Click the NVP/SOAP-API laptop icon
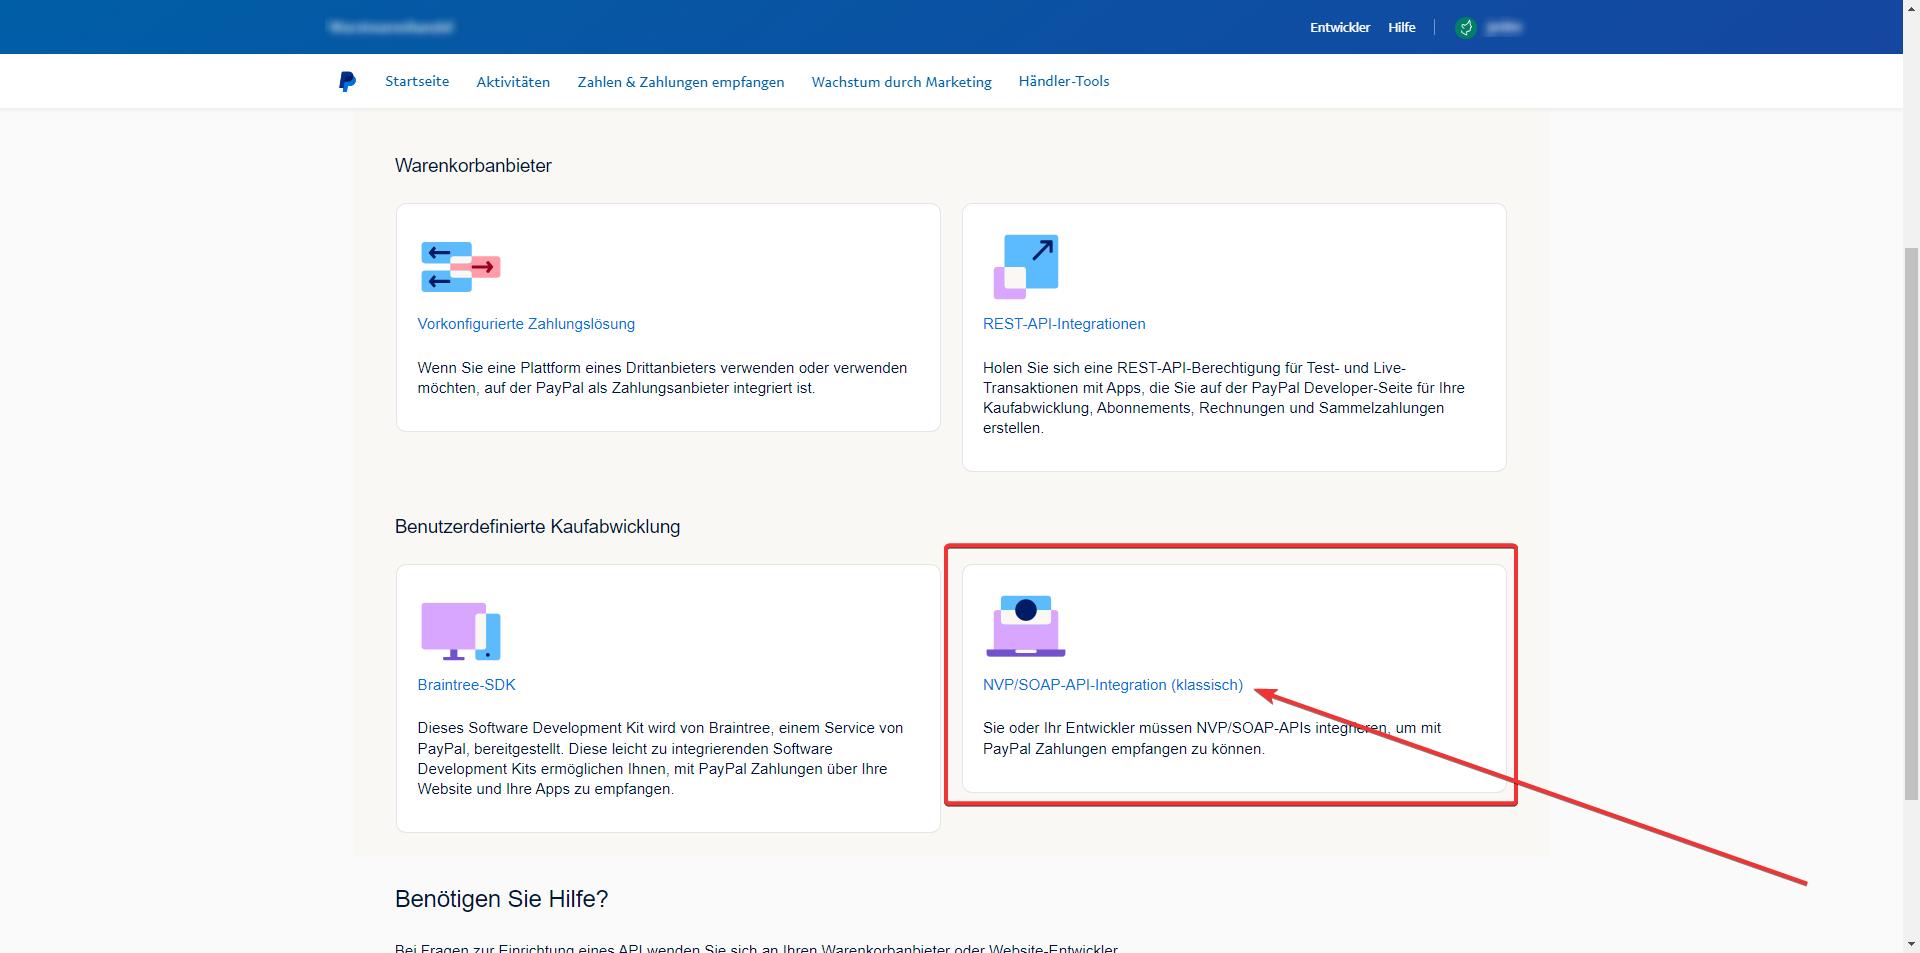The height and width of the screenshot is (953, 1920). tap(1025, 626)
